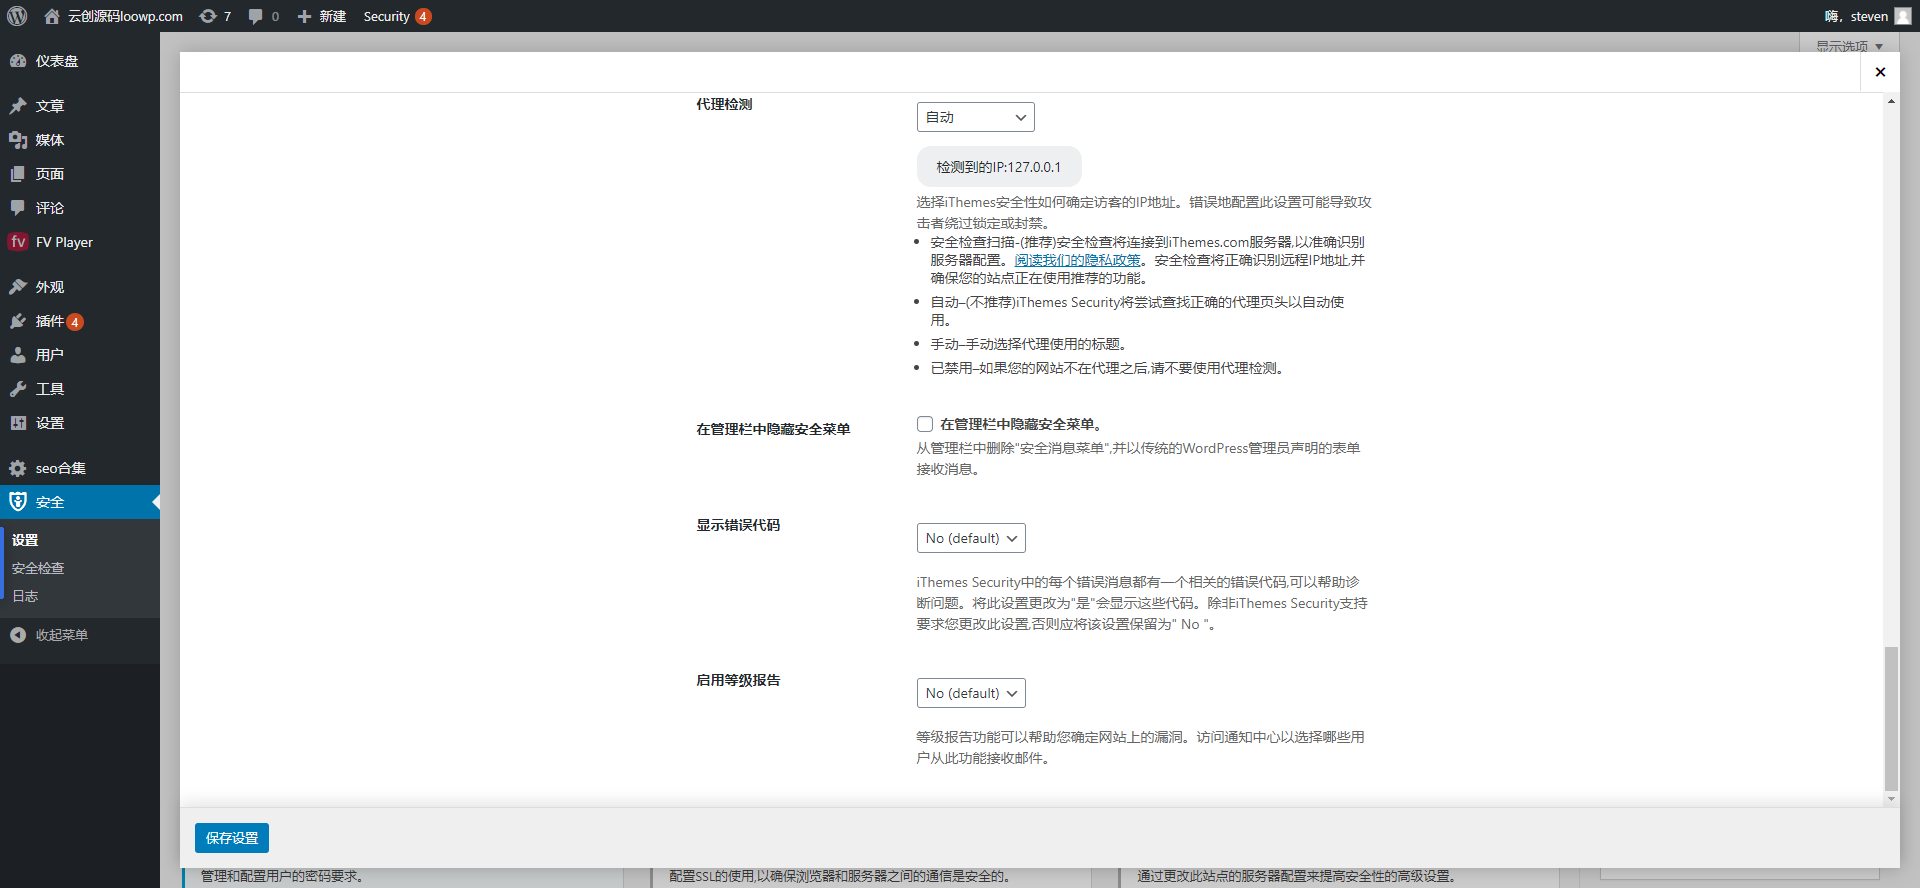Open the 设置 sliders icon in sidebar

[x=18, y=423]
